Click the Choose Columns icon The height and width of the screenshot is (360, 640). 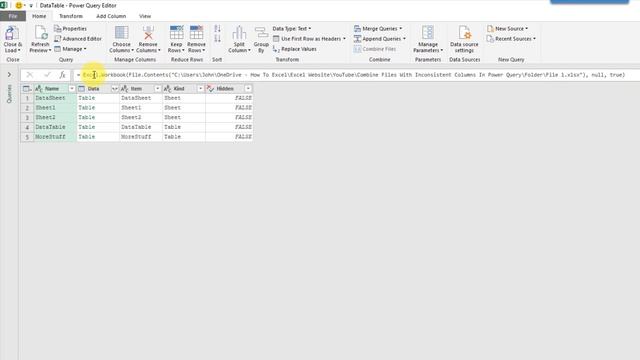tap(121, 33)
